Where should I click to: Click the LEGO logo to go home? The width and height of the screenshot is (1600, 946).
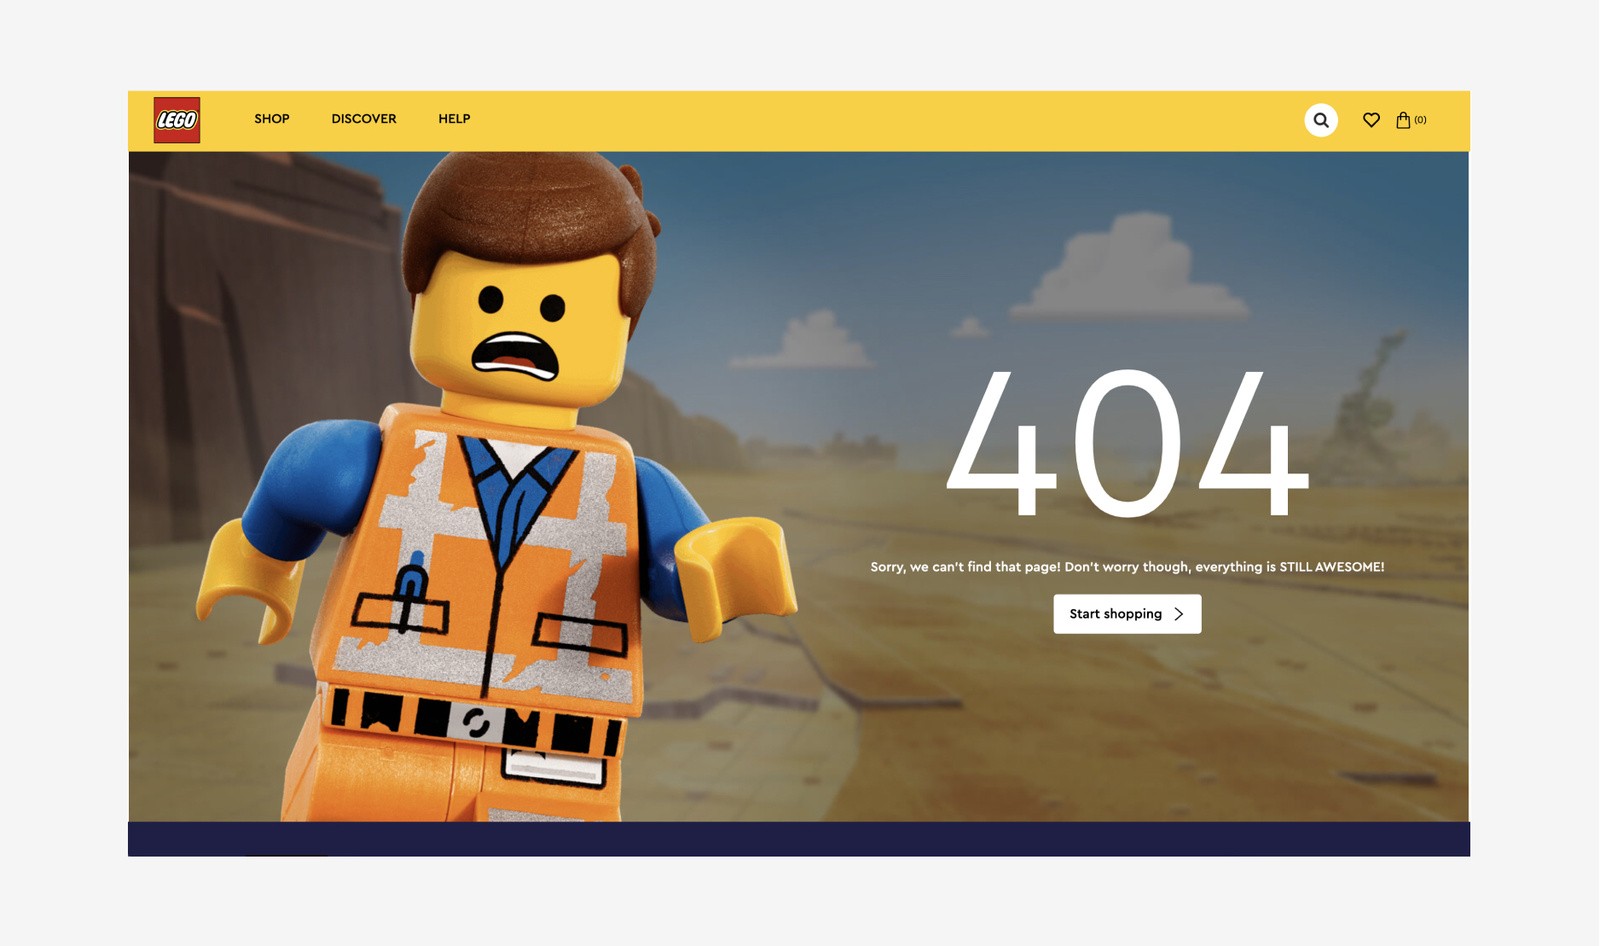(176, 118)
